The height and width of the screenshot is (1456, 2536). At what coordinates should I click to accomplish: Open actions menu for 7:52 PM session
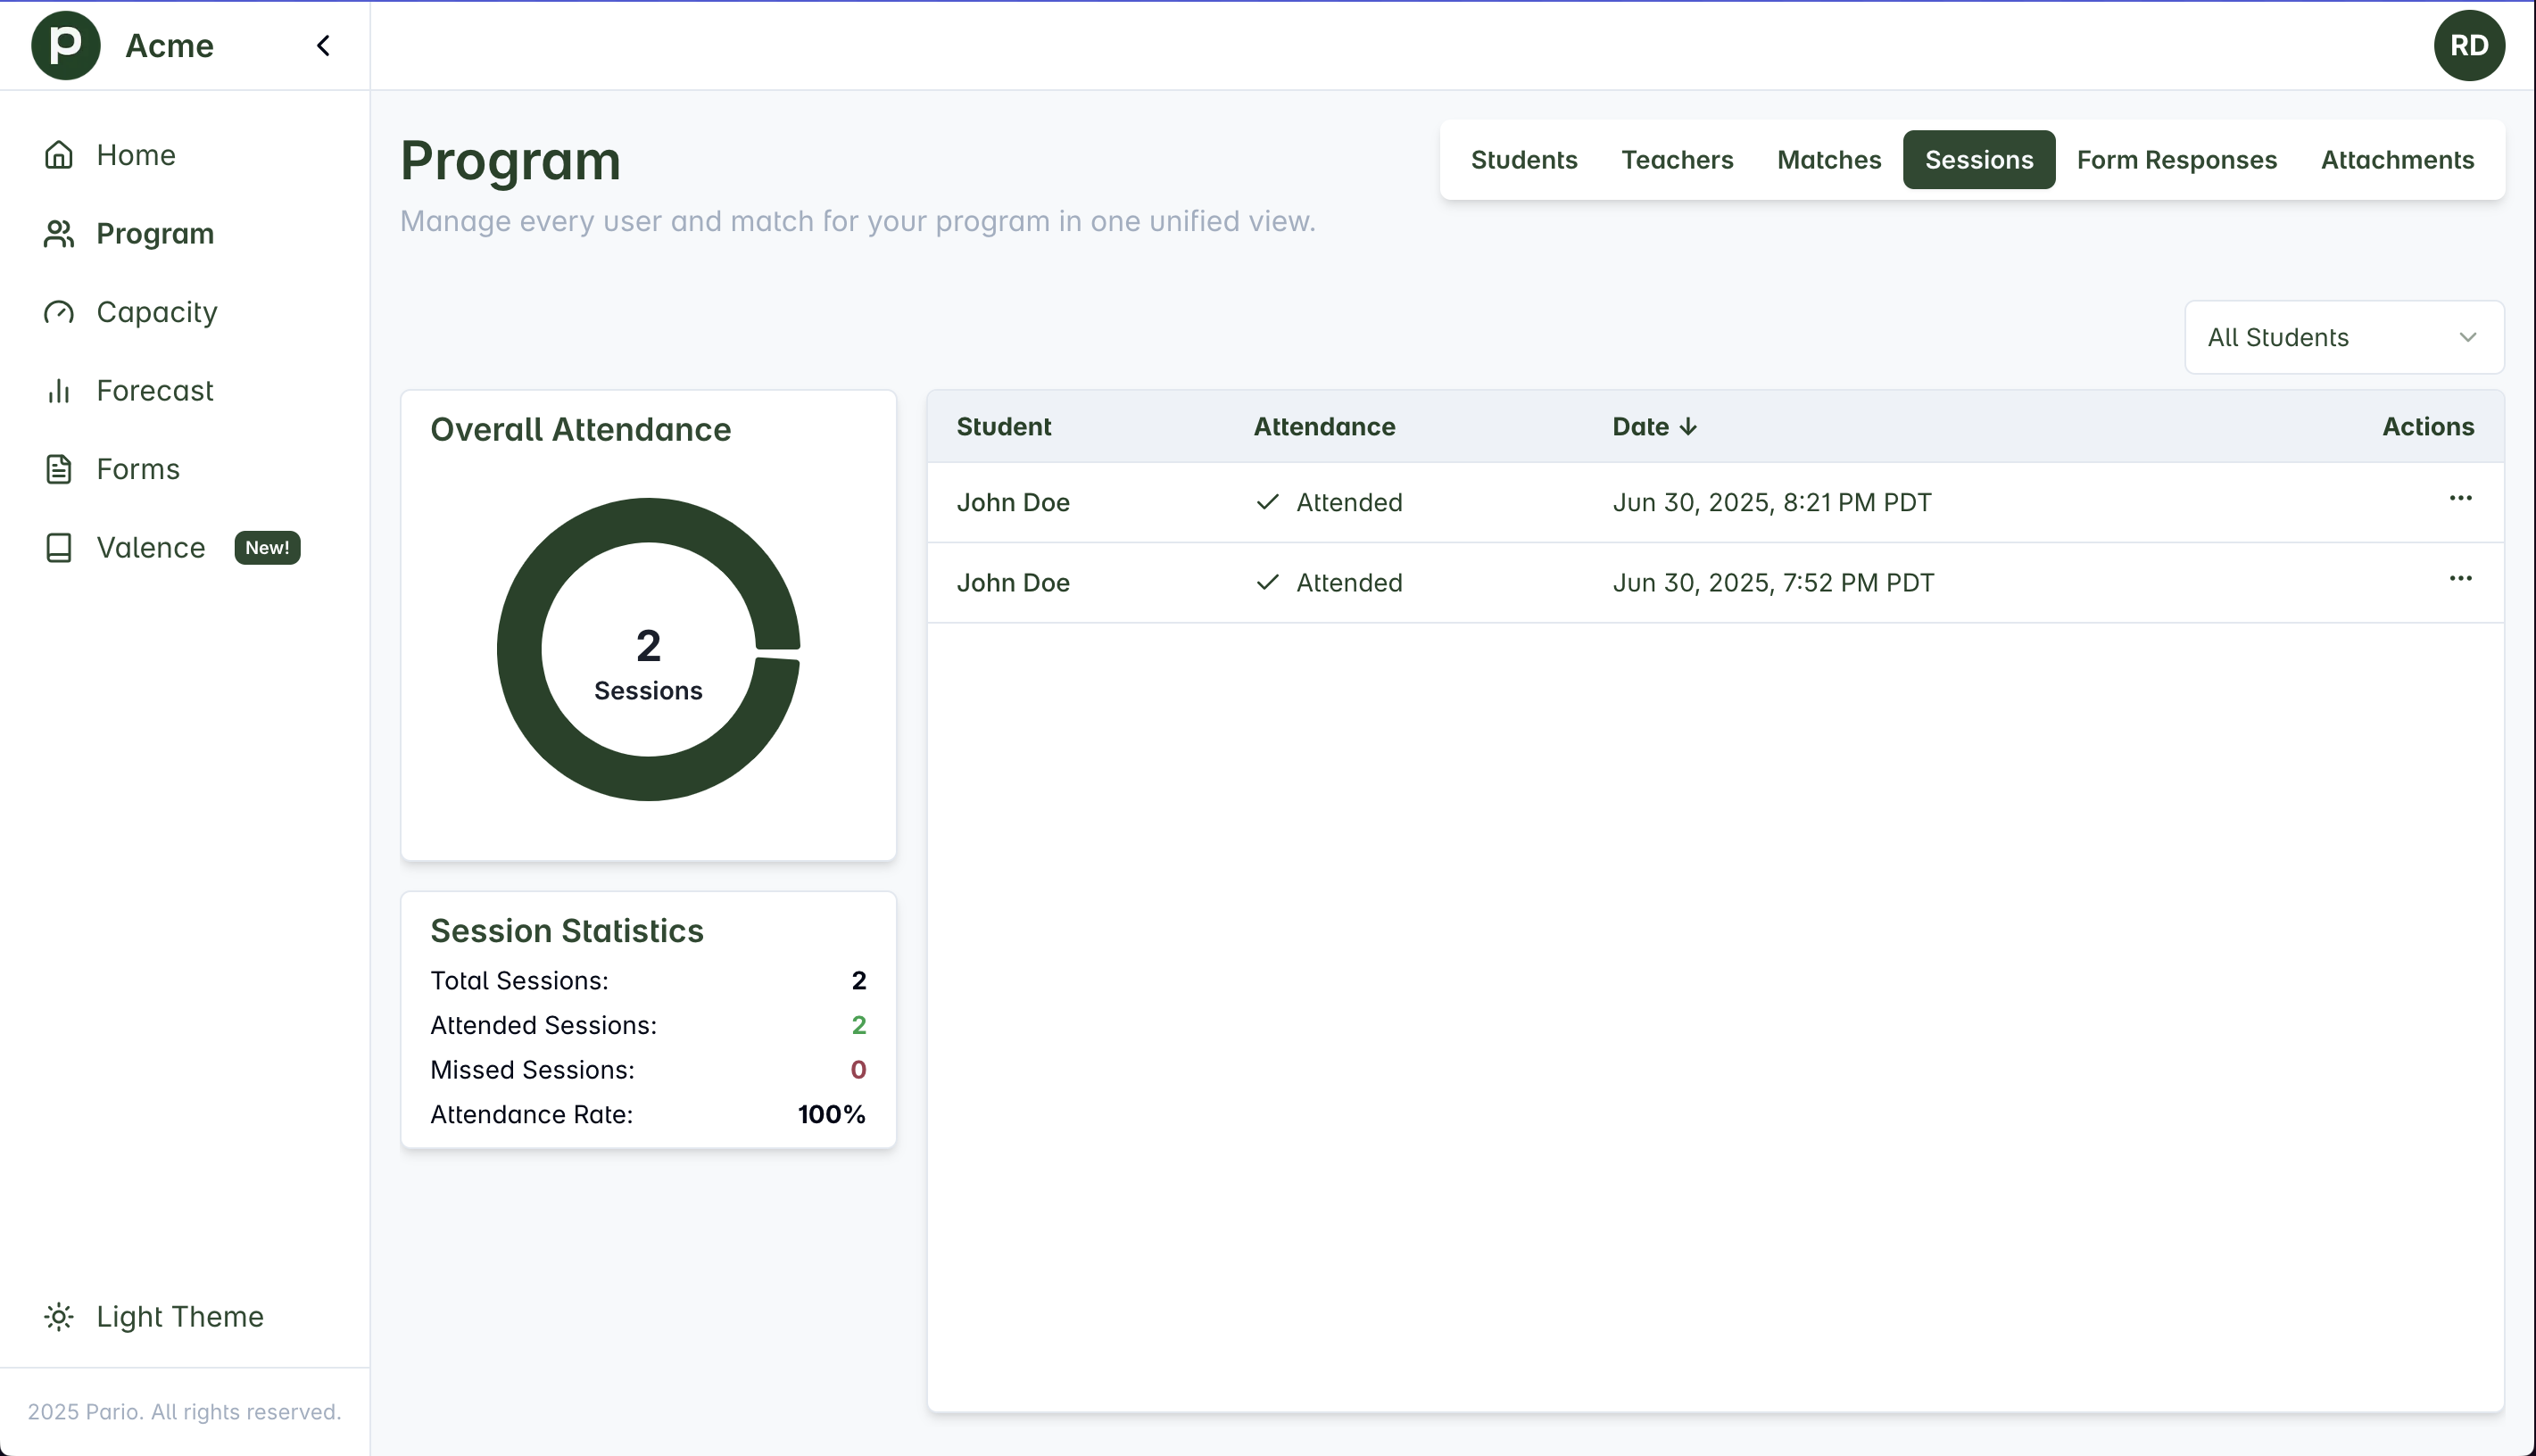(x=2459, y=578)
